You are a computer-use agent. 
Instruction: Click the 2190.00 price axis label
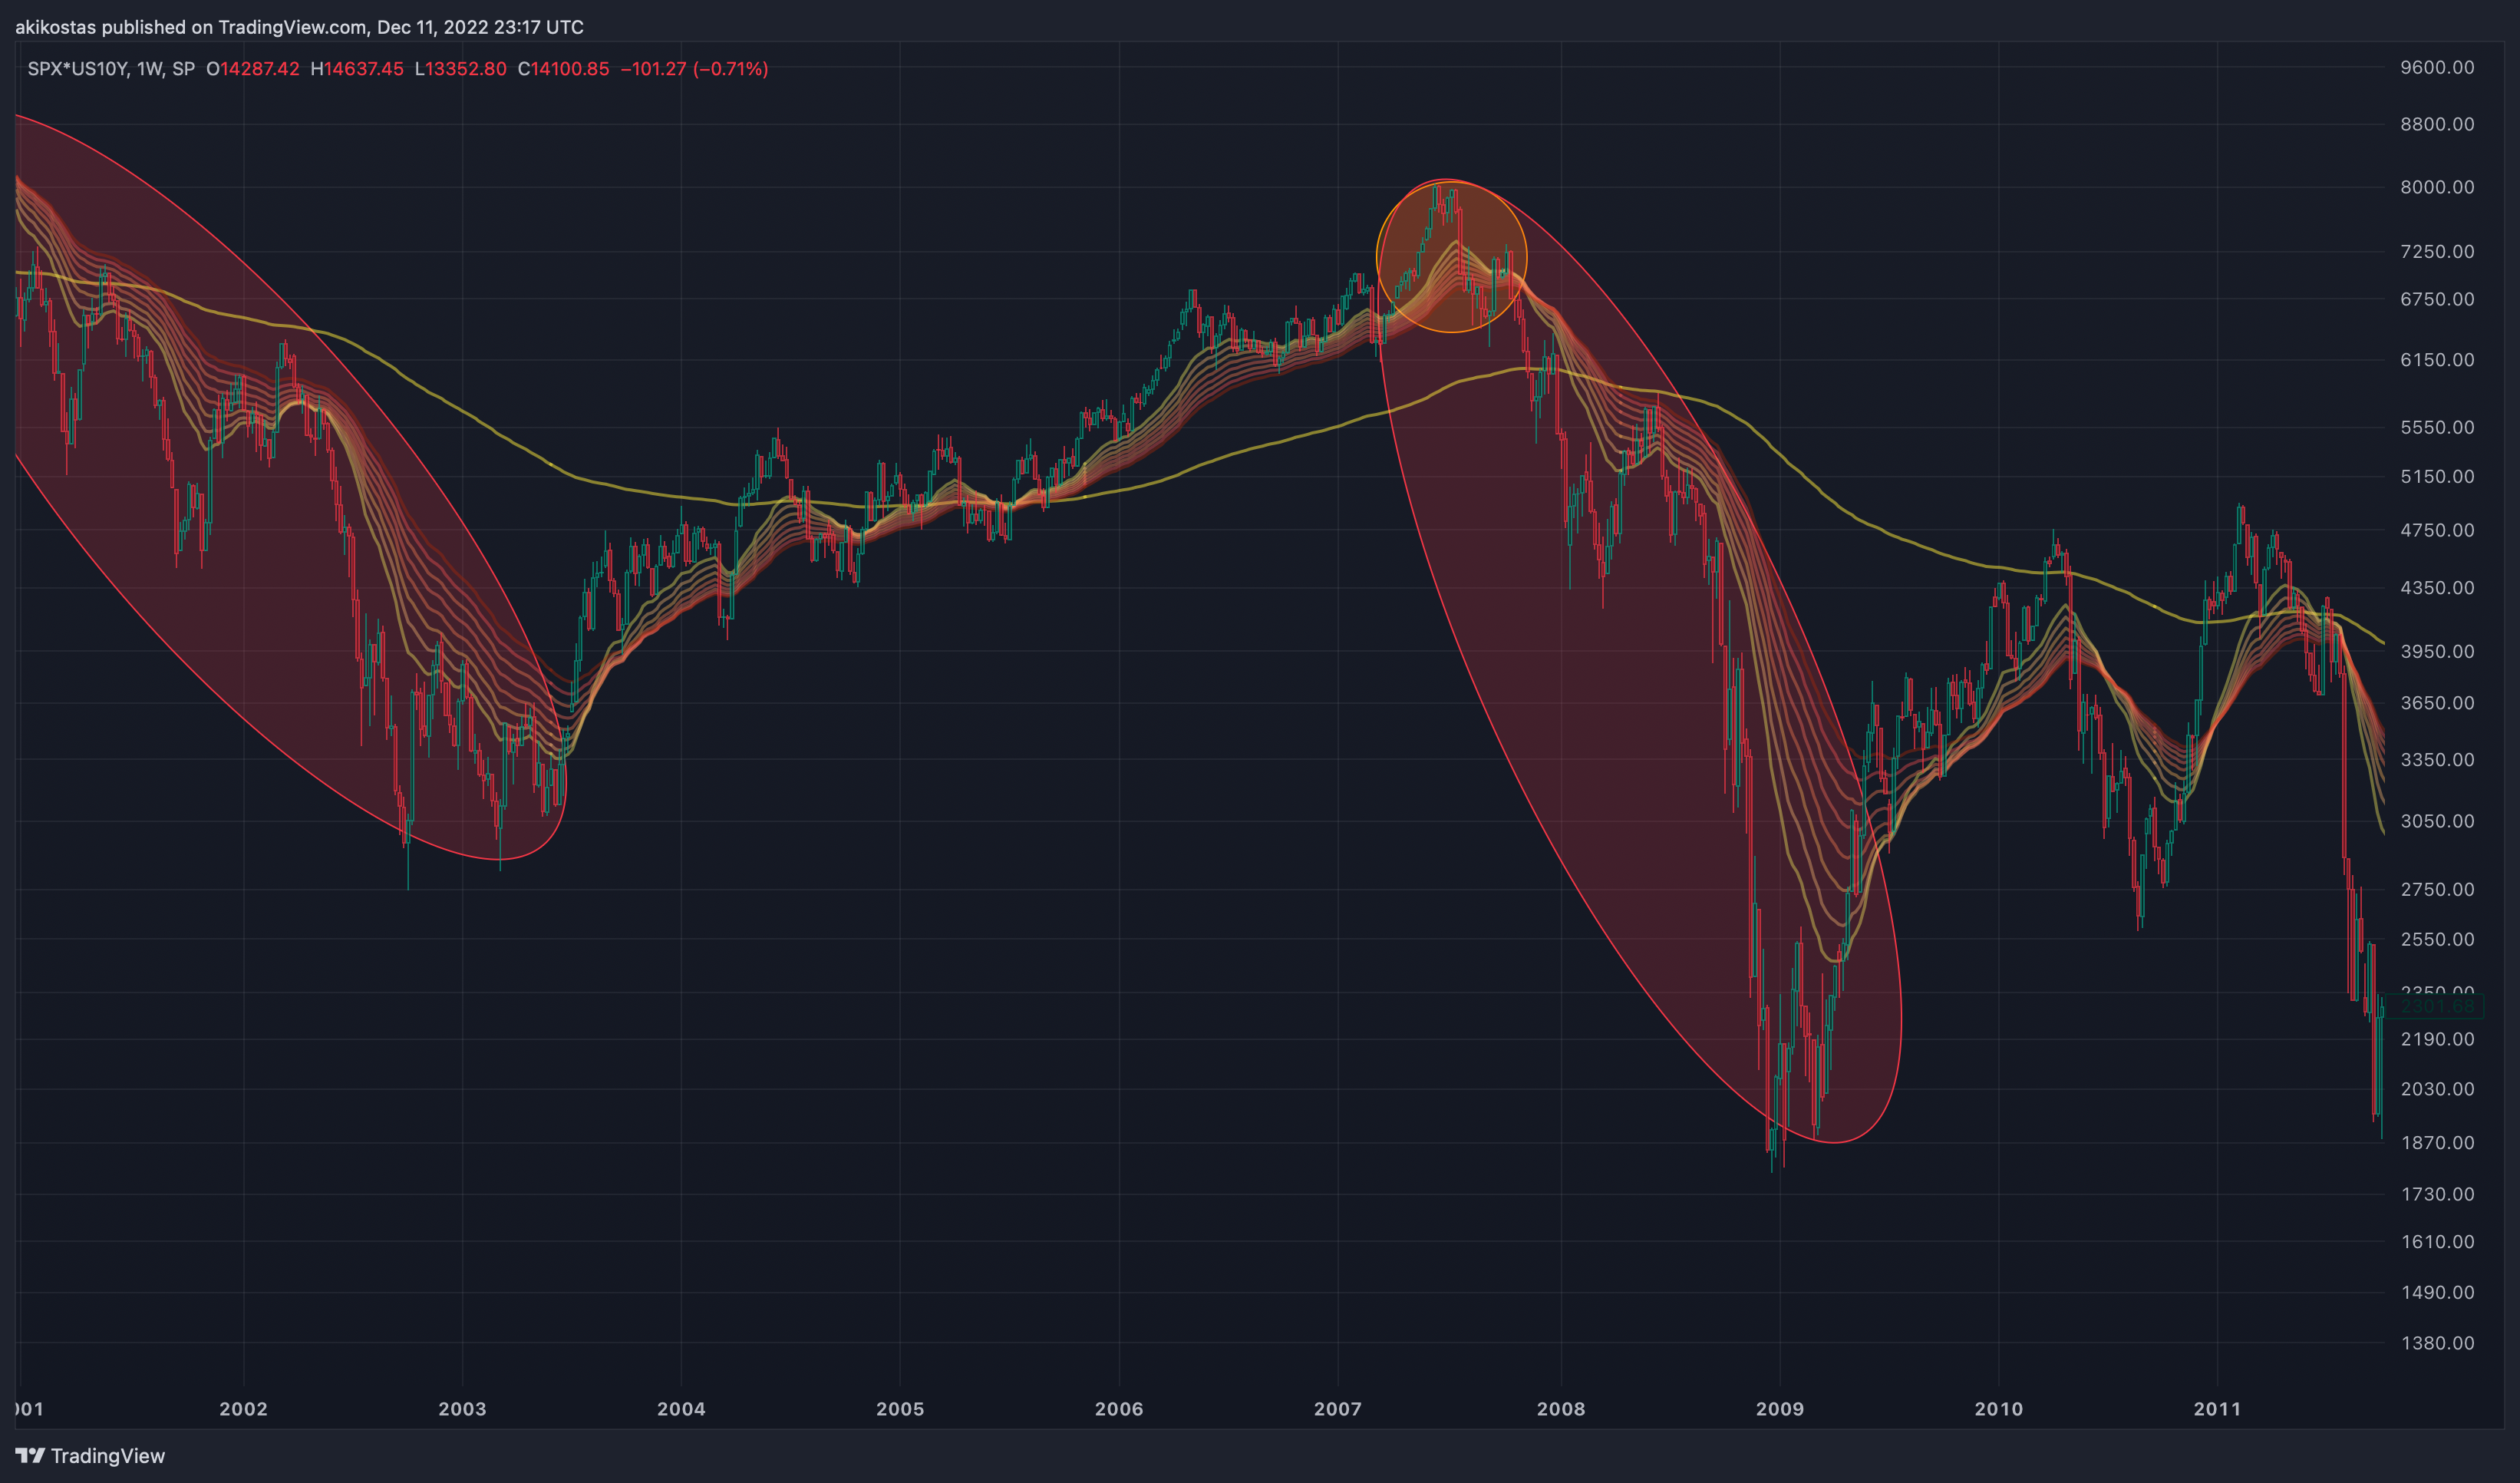point(2438,1039)
